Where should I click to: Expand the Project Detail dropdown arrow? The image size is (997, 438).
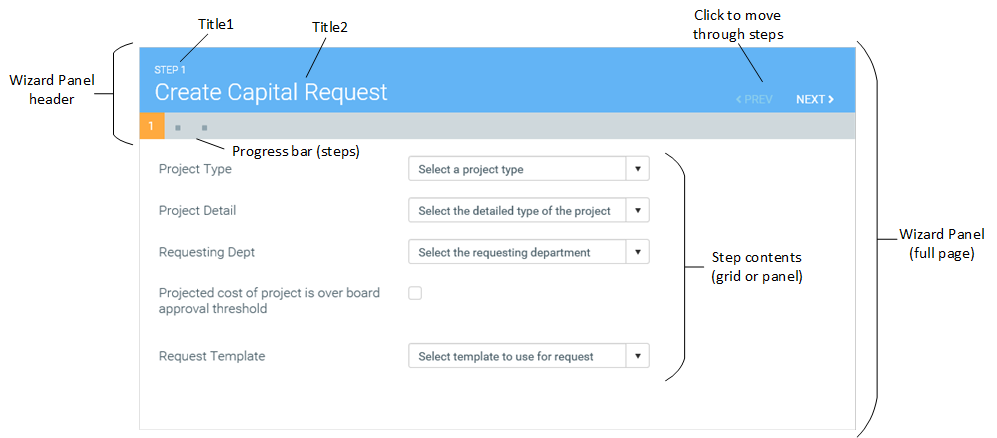tap(637, 211)
